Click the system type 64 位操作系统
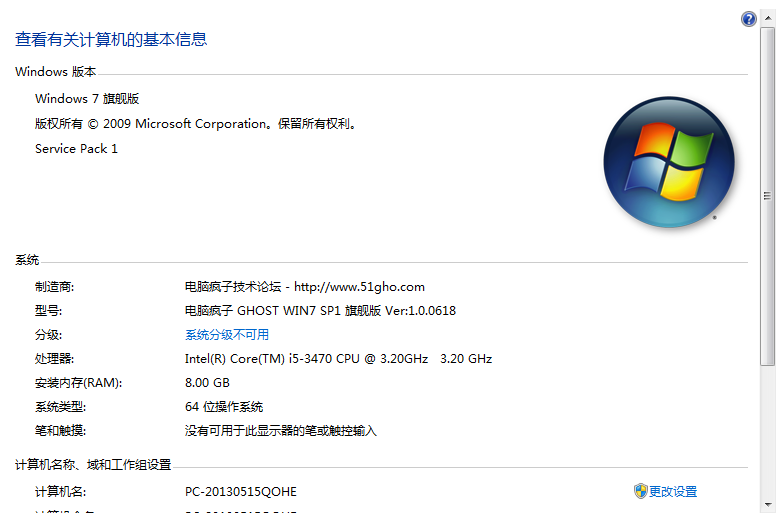Screen dimensions: 776x518 pos(224,407)
